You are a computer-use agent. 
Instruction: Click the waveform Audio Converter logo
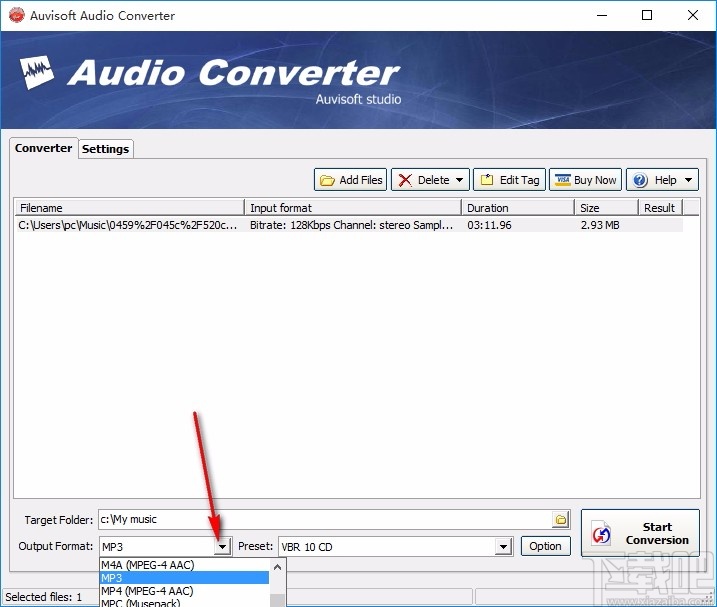[x=37, y=72]
